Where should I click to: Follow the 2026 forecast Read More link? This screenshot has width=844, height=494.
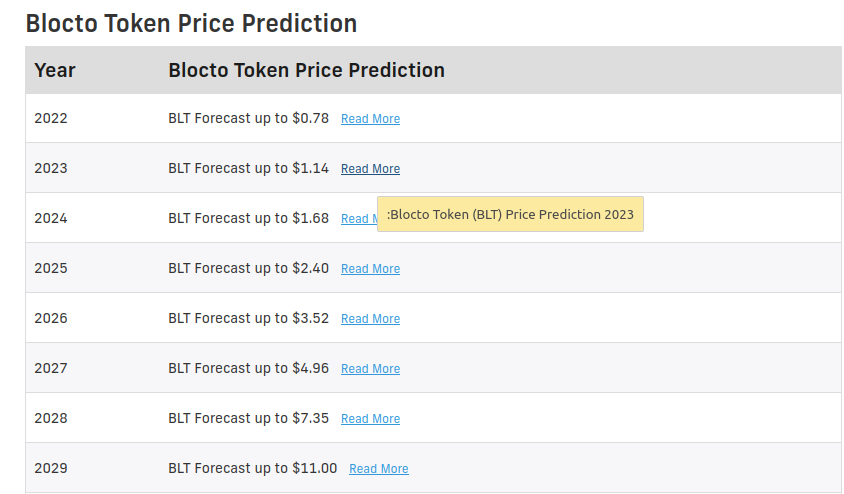tap(370, 319)
